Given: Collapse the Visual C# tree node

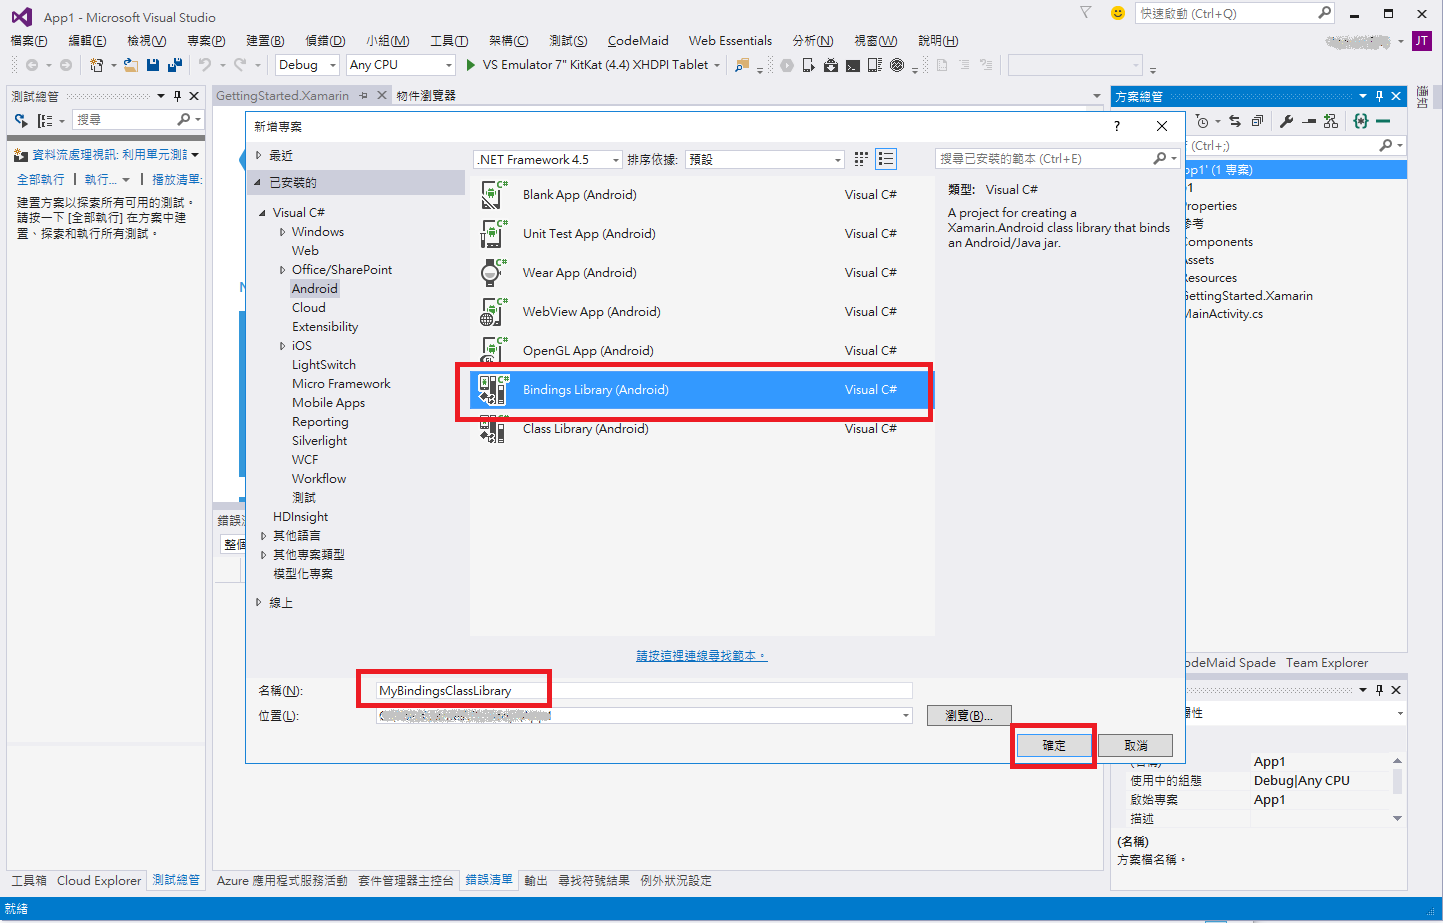Looking at the screenshot, I should 263,213.
